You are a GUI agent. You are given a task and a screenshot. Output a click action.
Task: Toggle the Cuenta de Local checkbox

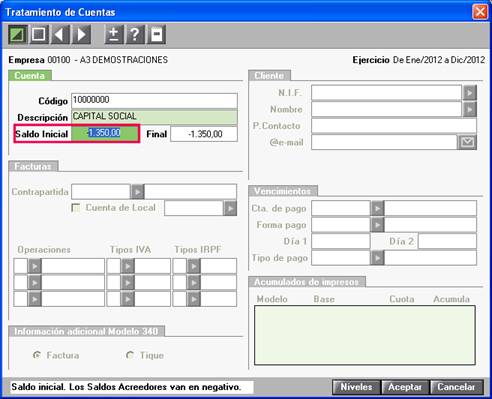click(x=76, y=208)
